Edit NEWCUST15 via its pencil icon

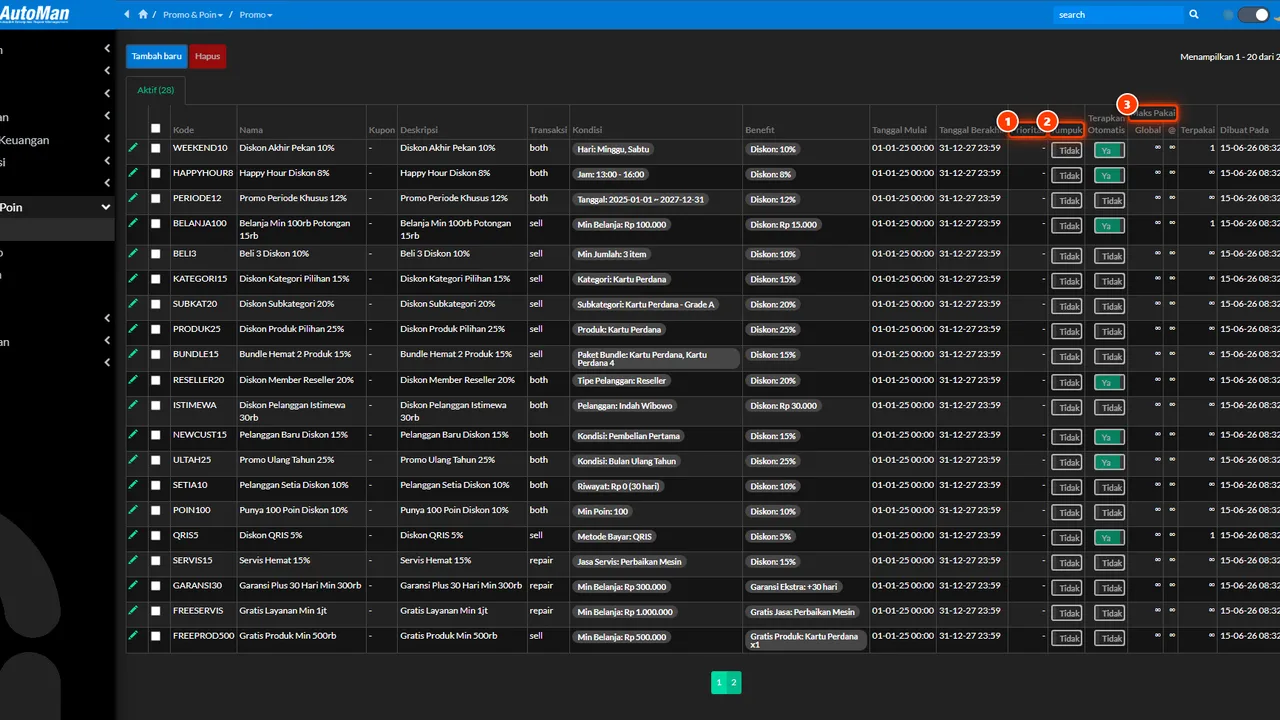click(133, 434)
